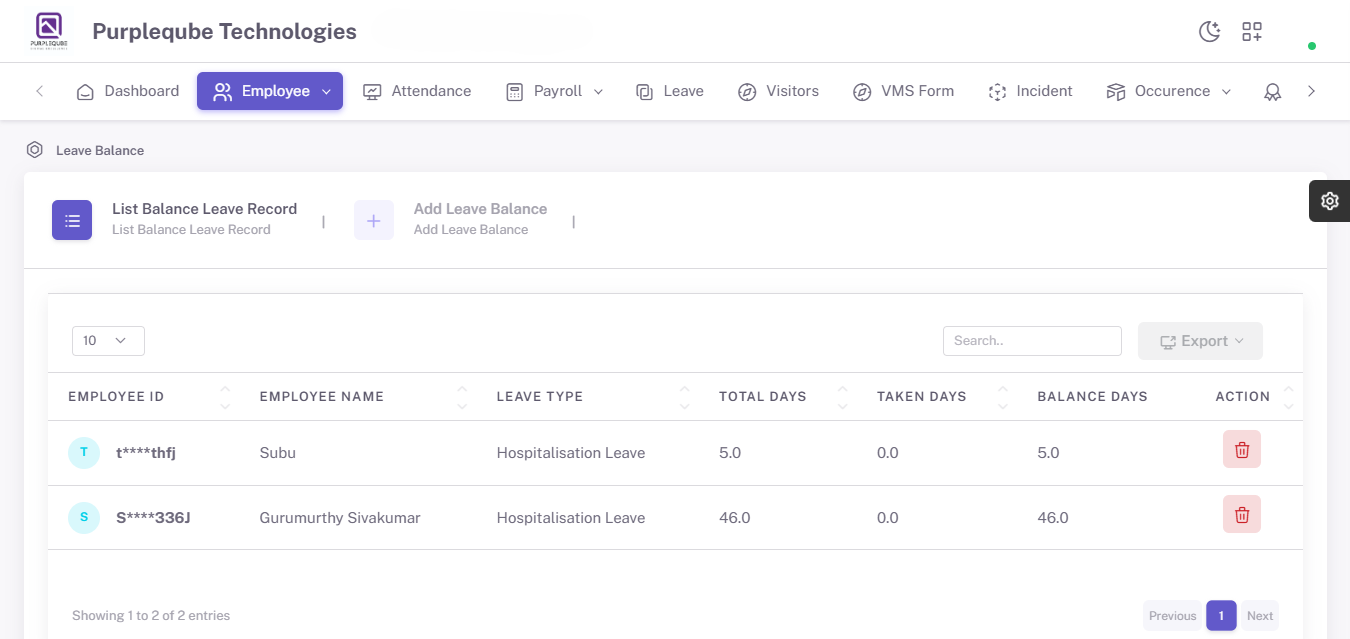Click the Balance Days column header

(1092, 396)
